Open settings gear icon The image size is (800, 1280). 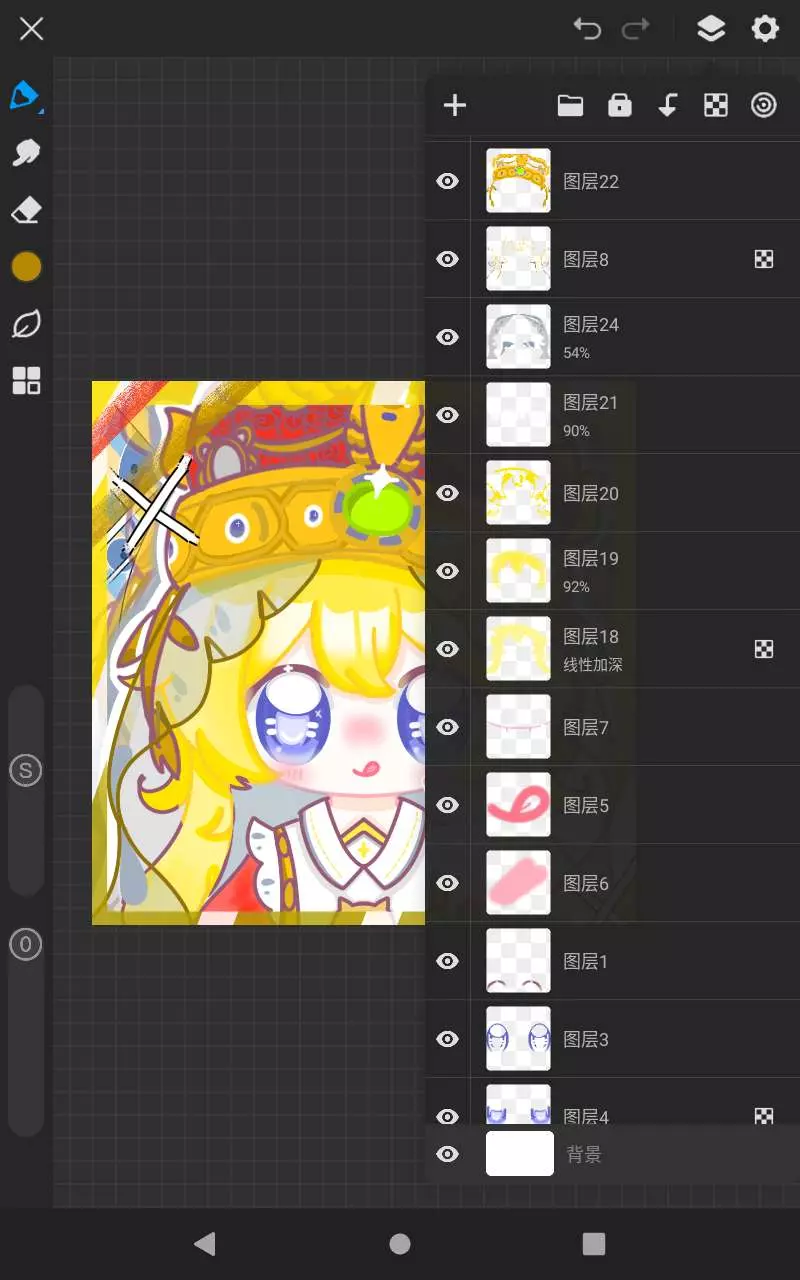pyautogui.click(x=765, y=29)
